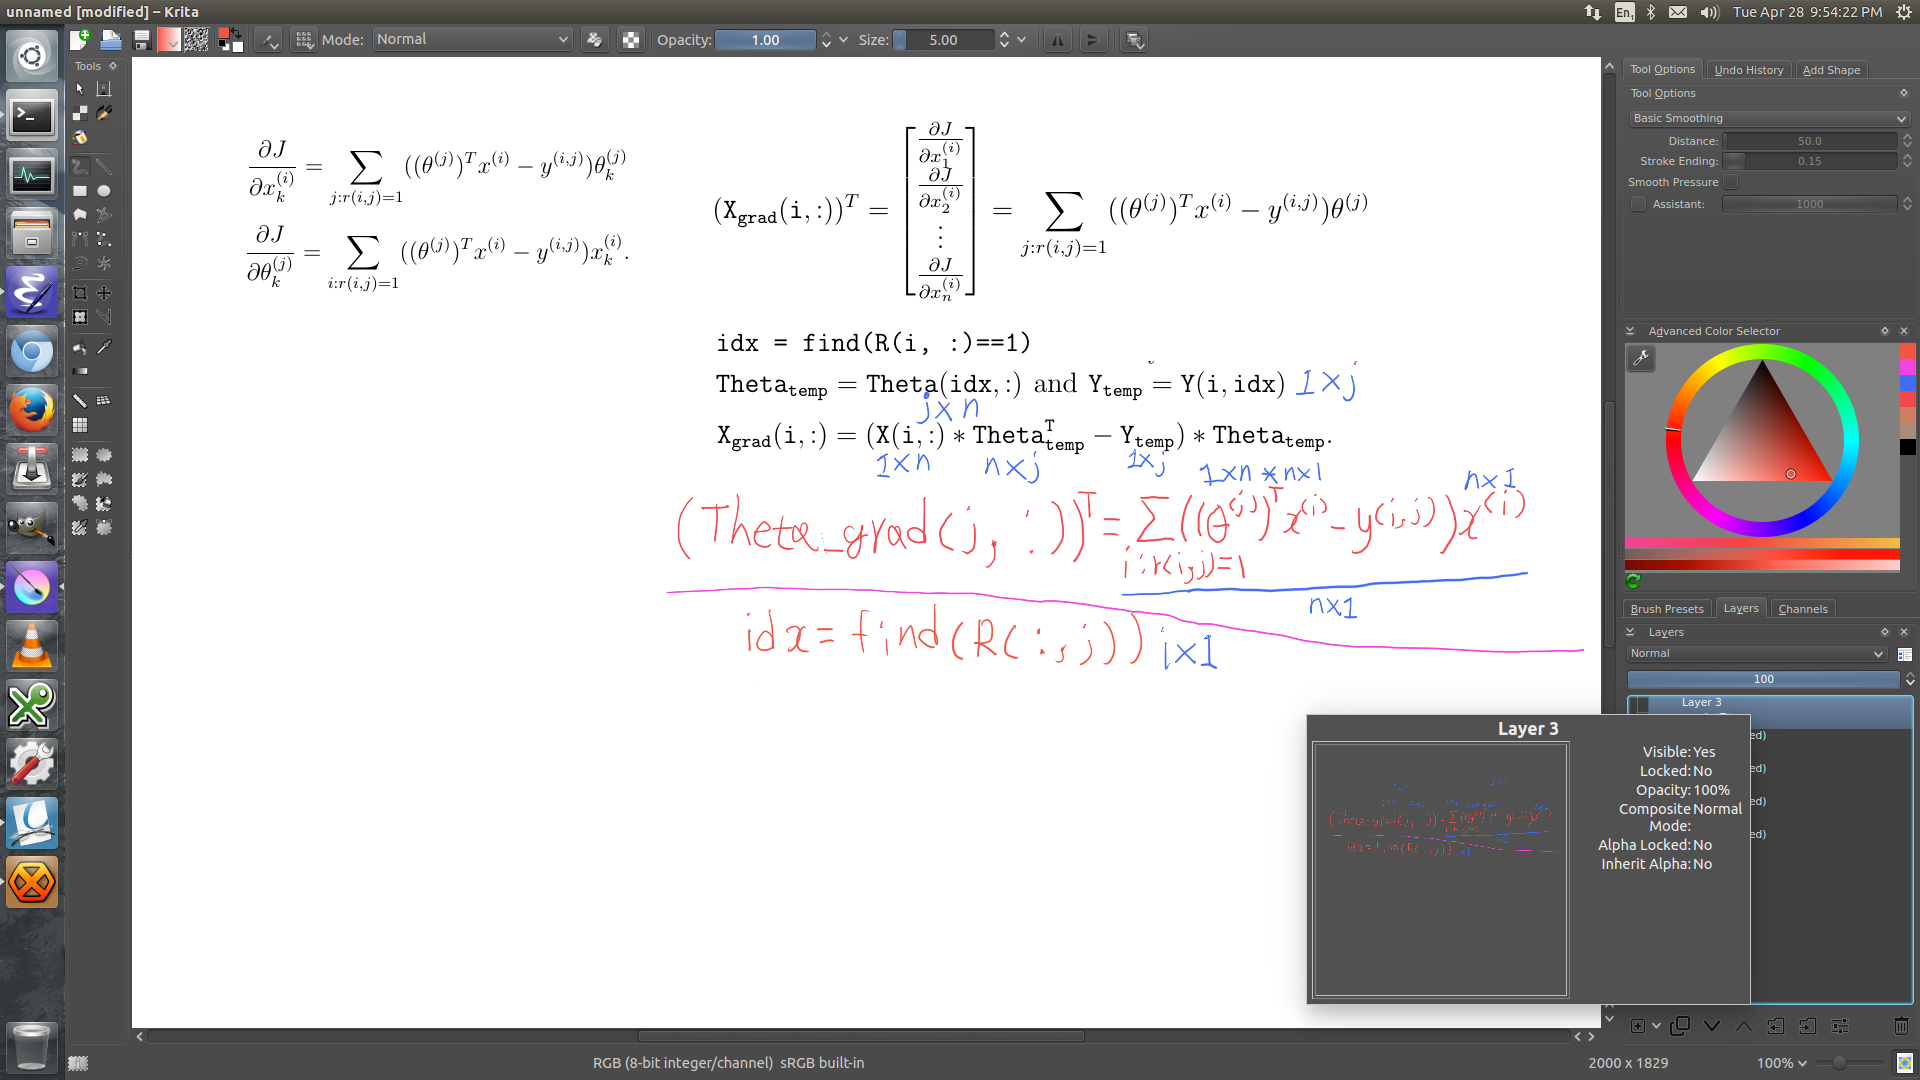Pick the shape selection arrow tool
Image resolution: width=1920 pixels, height=1080 pixels.
tap(80, 89)
